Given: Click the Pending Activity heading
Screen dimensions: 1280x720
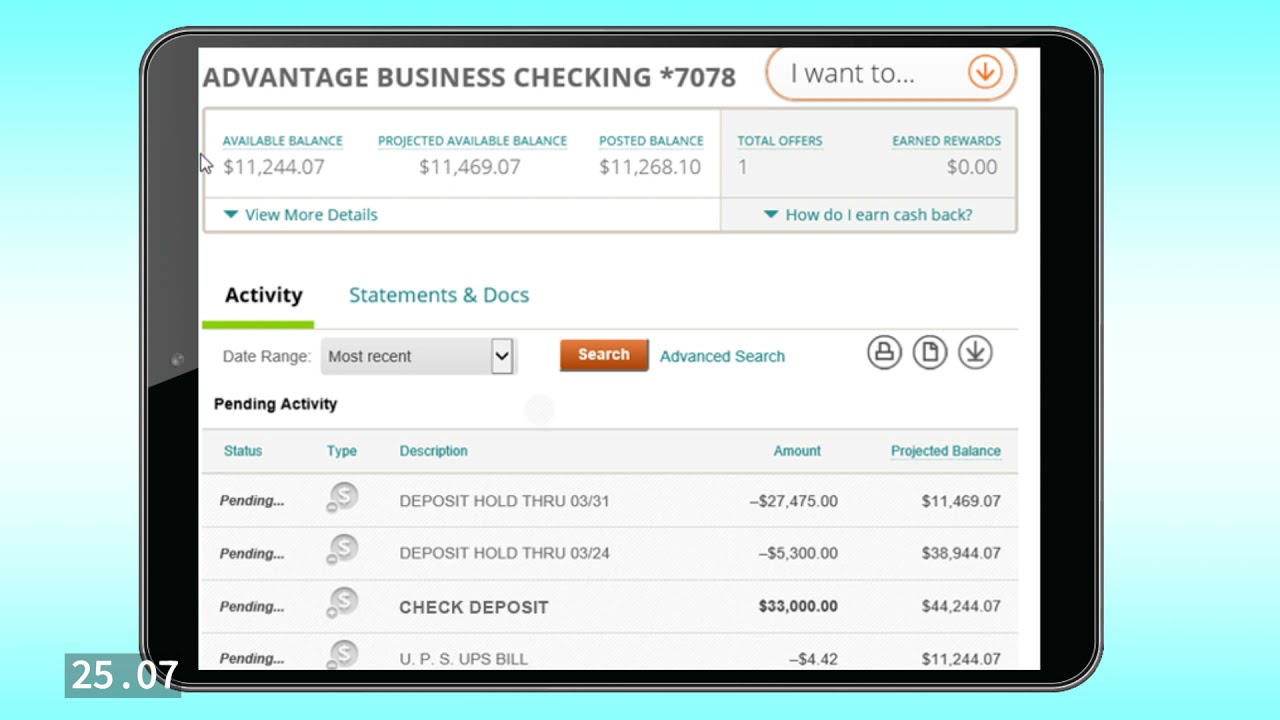Looking at the screenshot, I should [276, 404].
